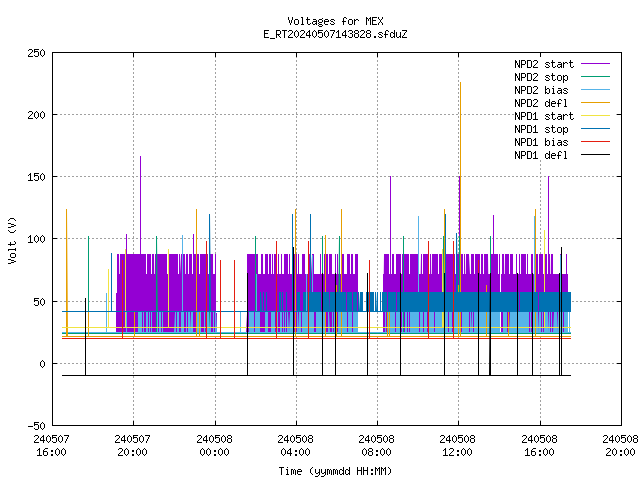Click the NPD2 stop green legend line
This screenshot has width=640, height=480.
coord(596,77)
